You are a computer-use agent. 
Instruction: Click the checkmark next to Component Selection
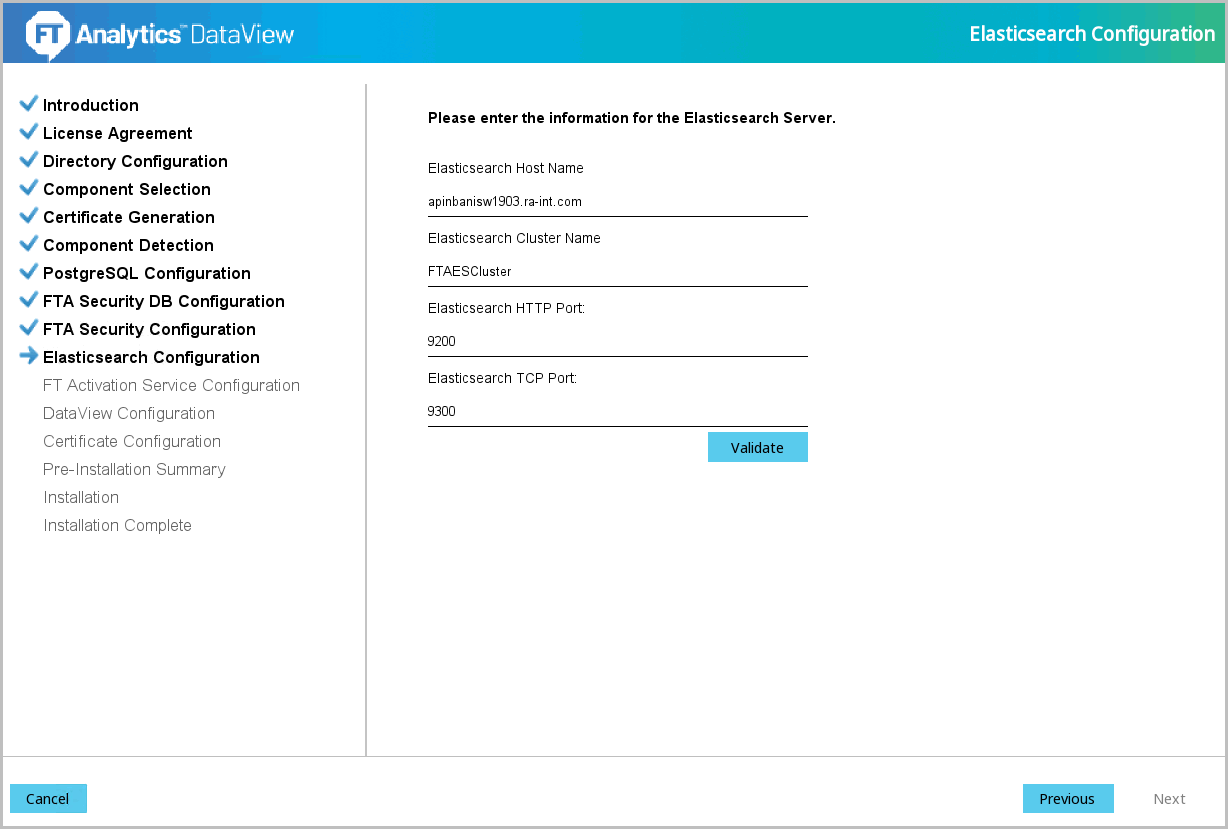[28, 188]
